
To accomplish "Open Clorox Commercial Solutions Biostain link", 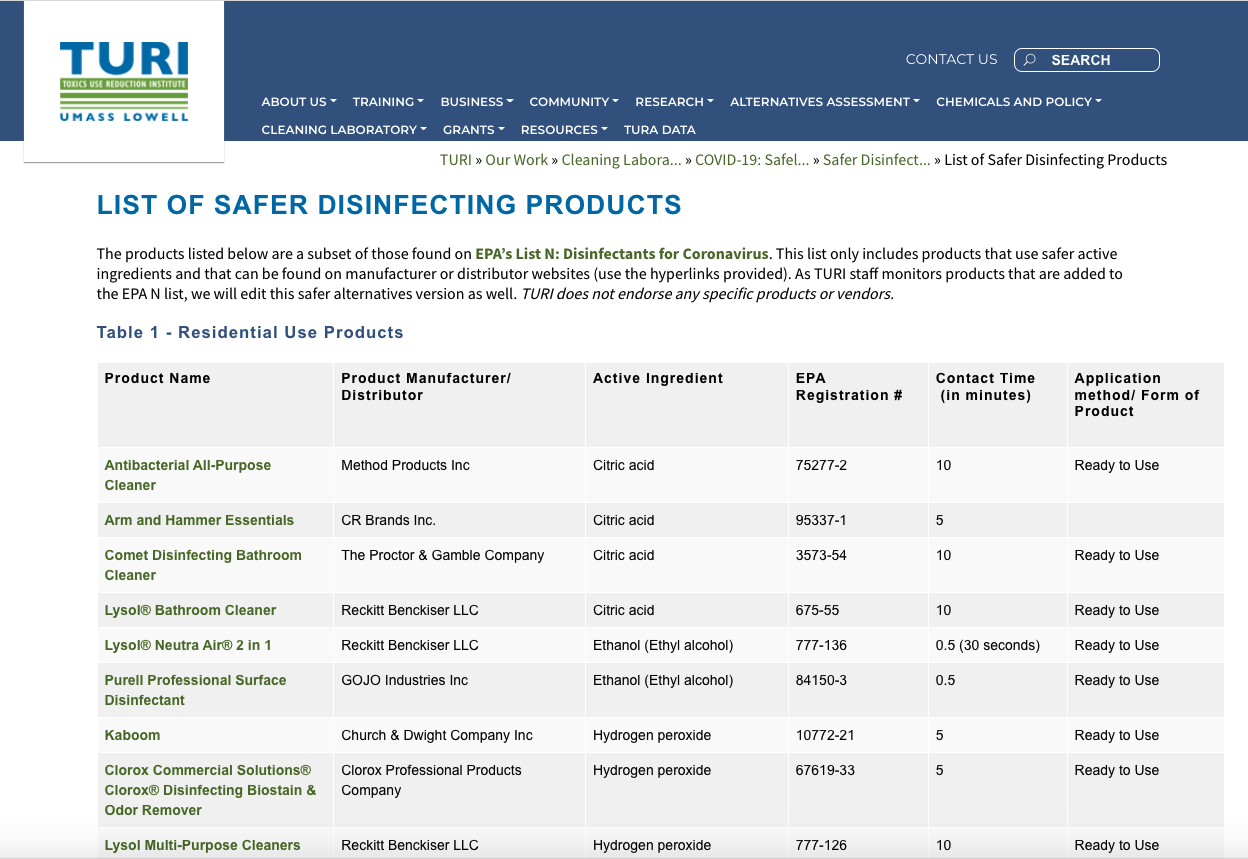I will coord(210,790).
